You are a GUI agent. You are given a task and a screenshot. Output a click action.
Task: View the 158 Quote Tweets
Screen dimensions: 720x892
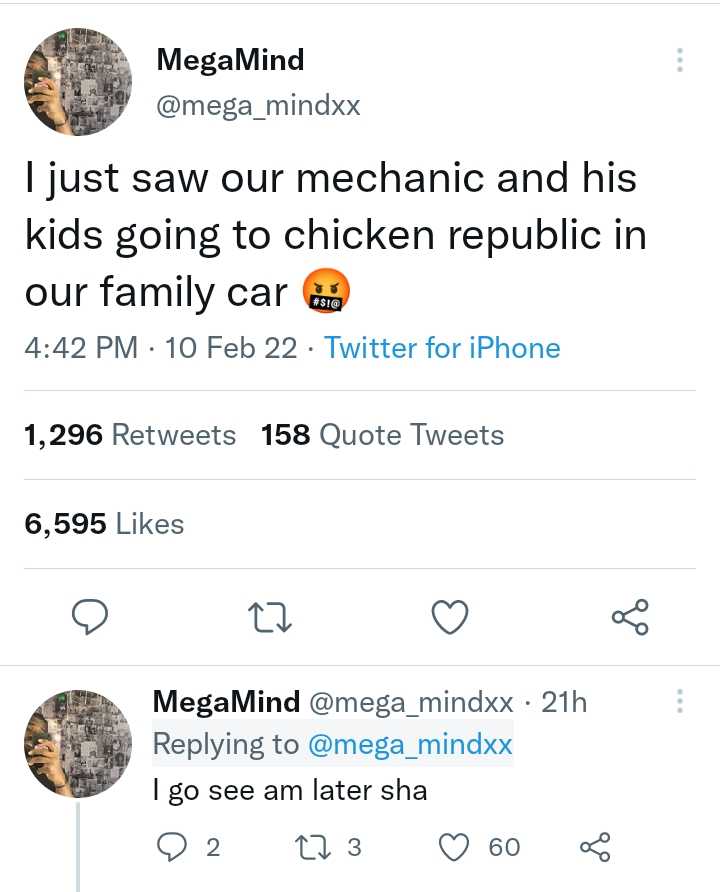pos(382,435)
